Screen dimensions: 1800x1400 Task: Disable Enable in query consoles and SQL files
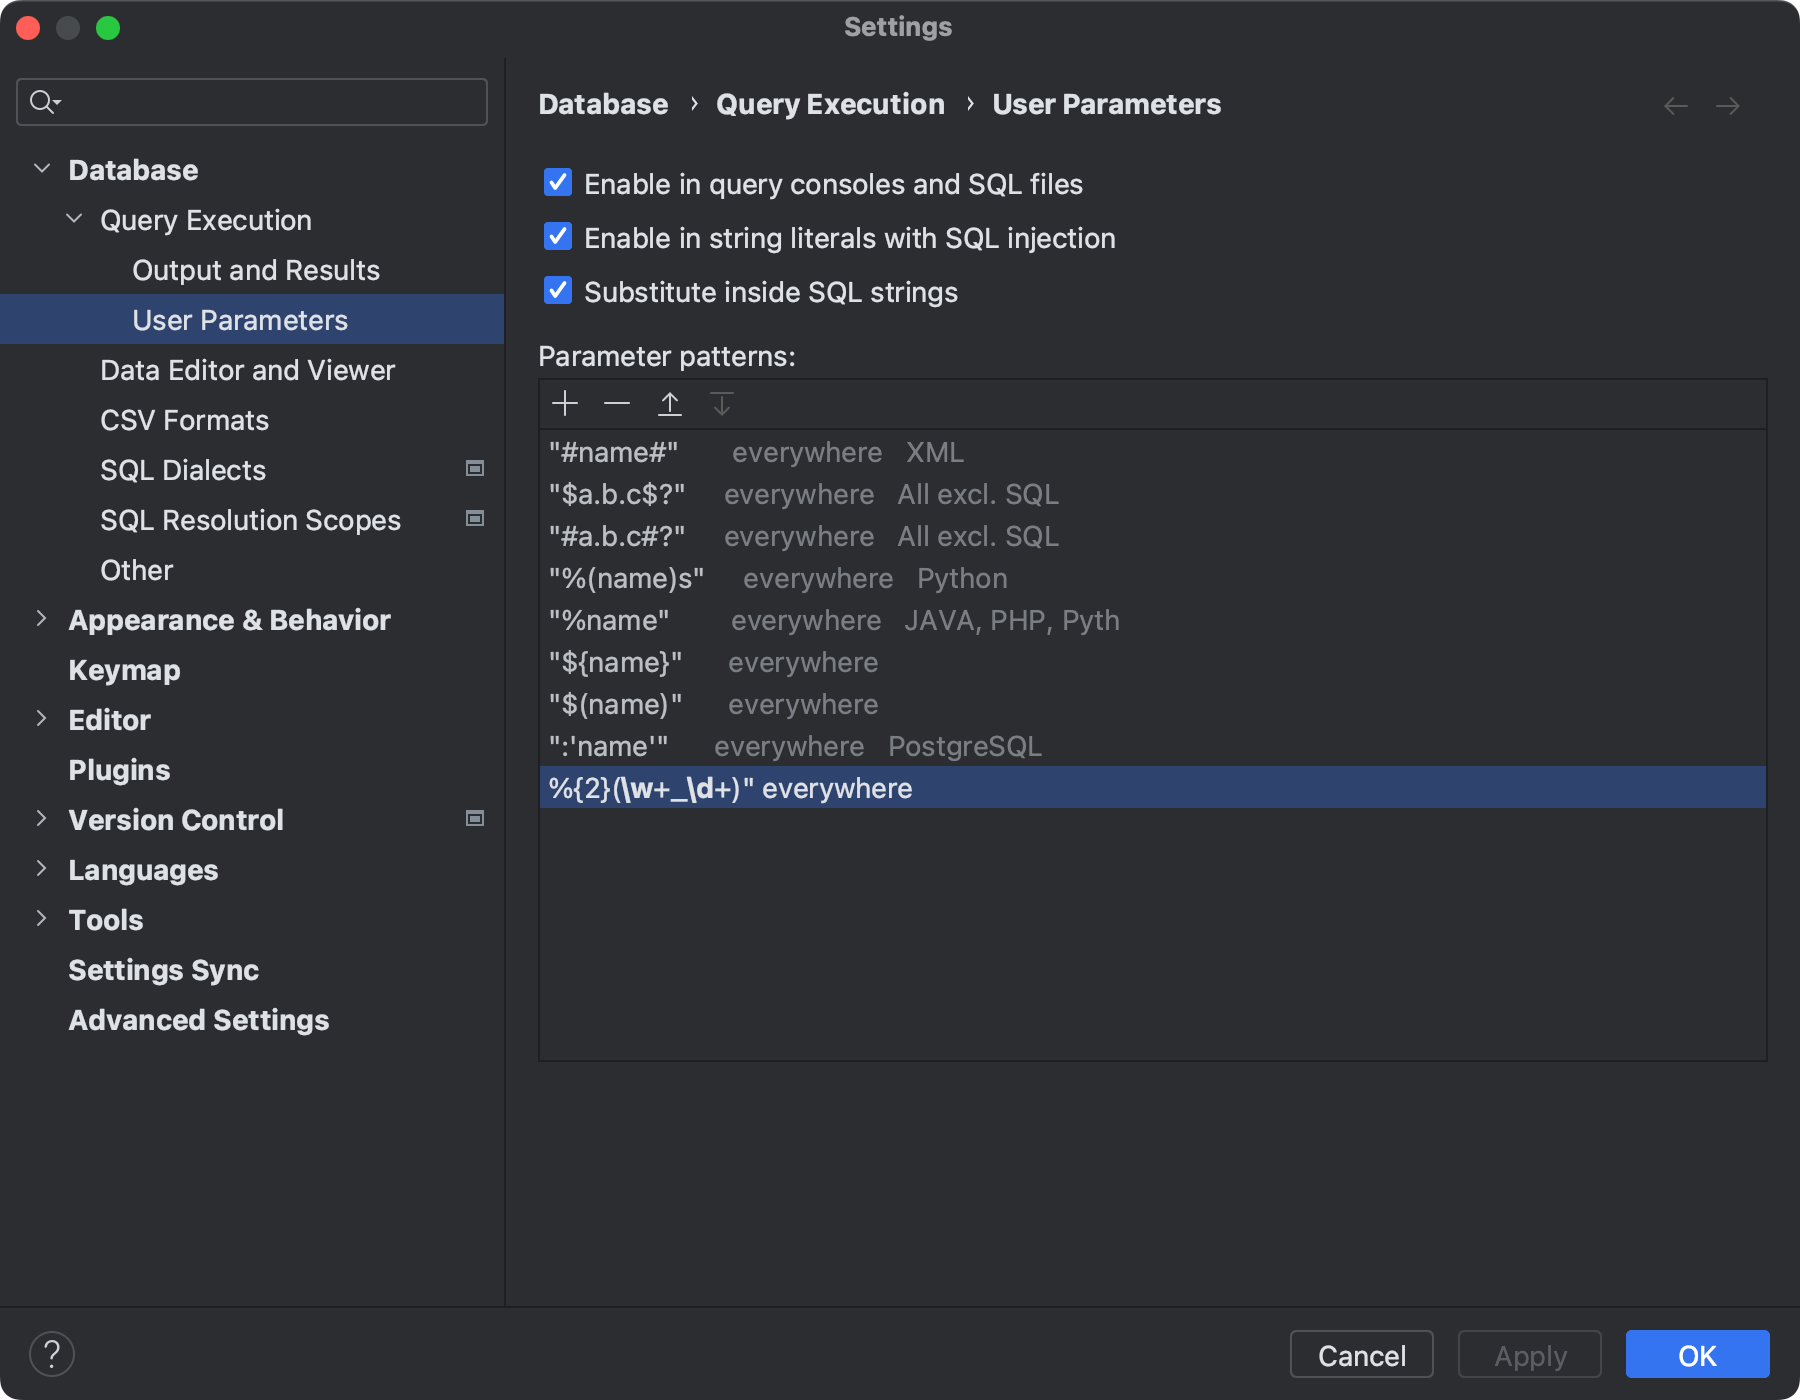point(557,183)
